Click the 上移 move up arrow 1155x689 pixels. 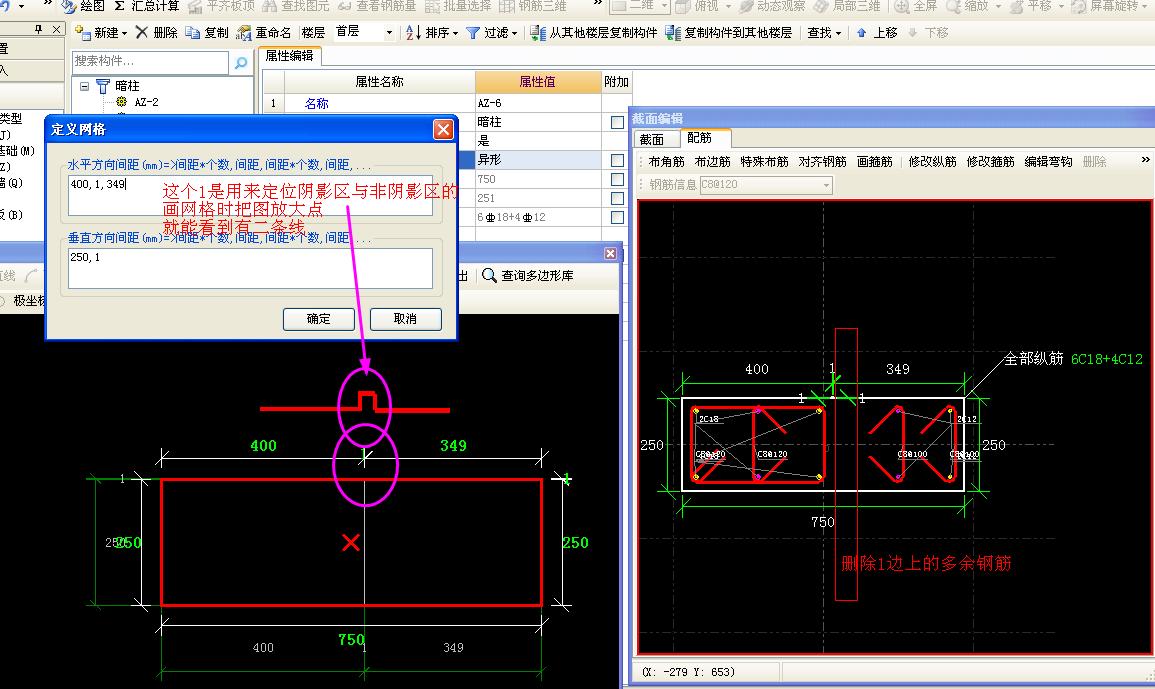(861, 32)
